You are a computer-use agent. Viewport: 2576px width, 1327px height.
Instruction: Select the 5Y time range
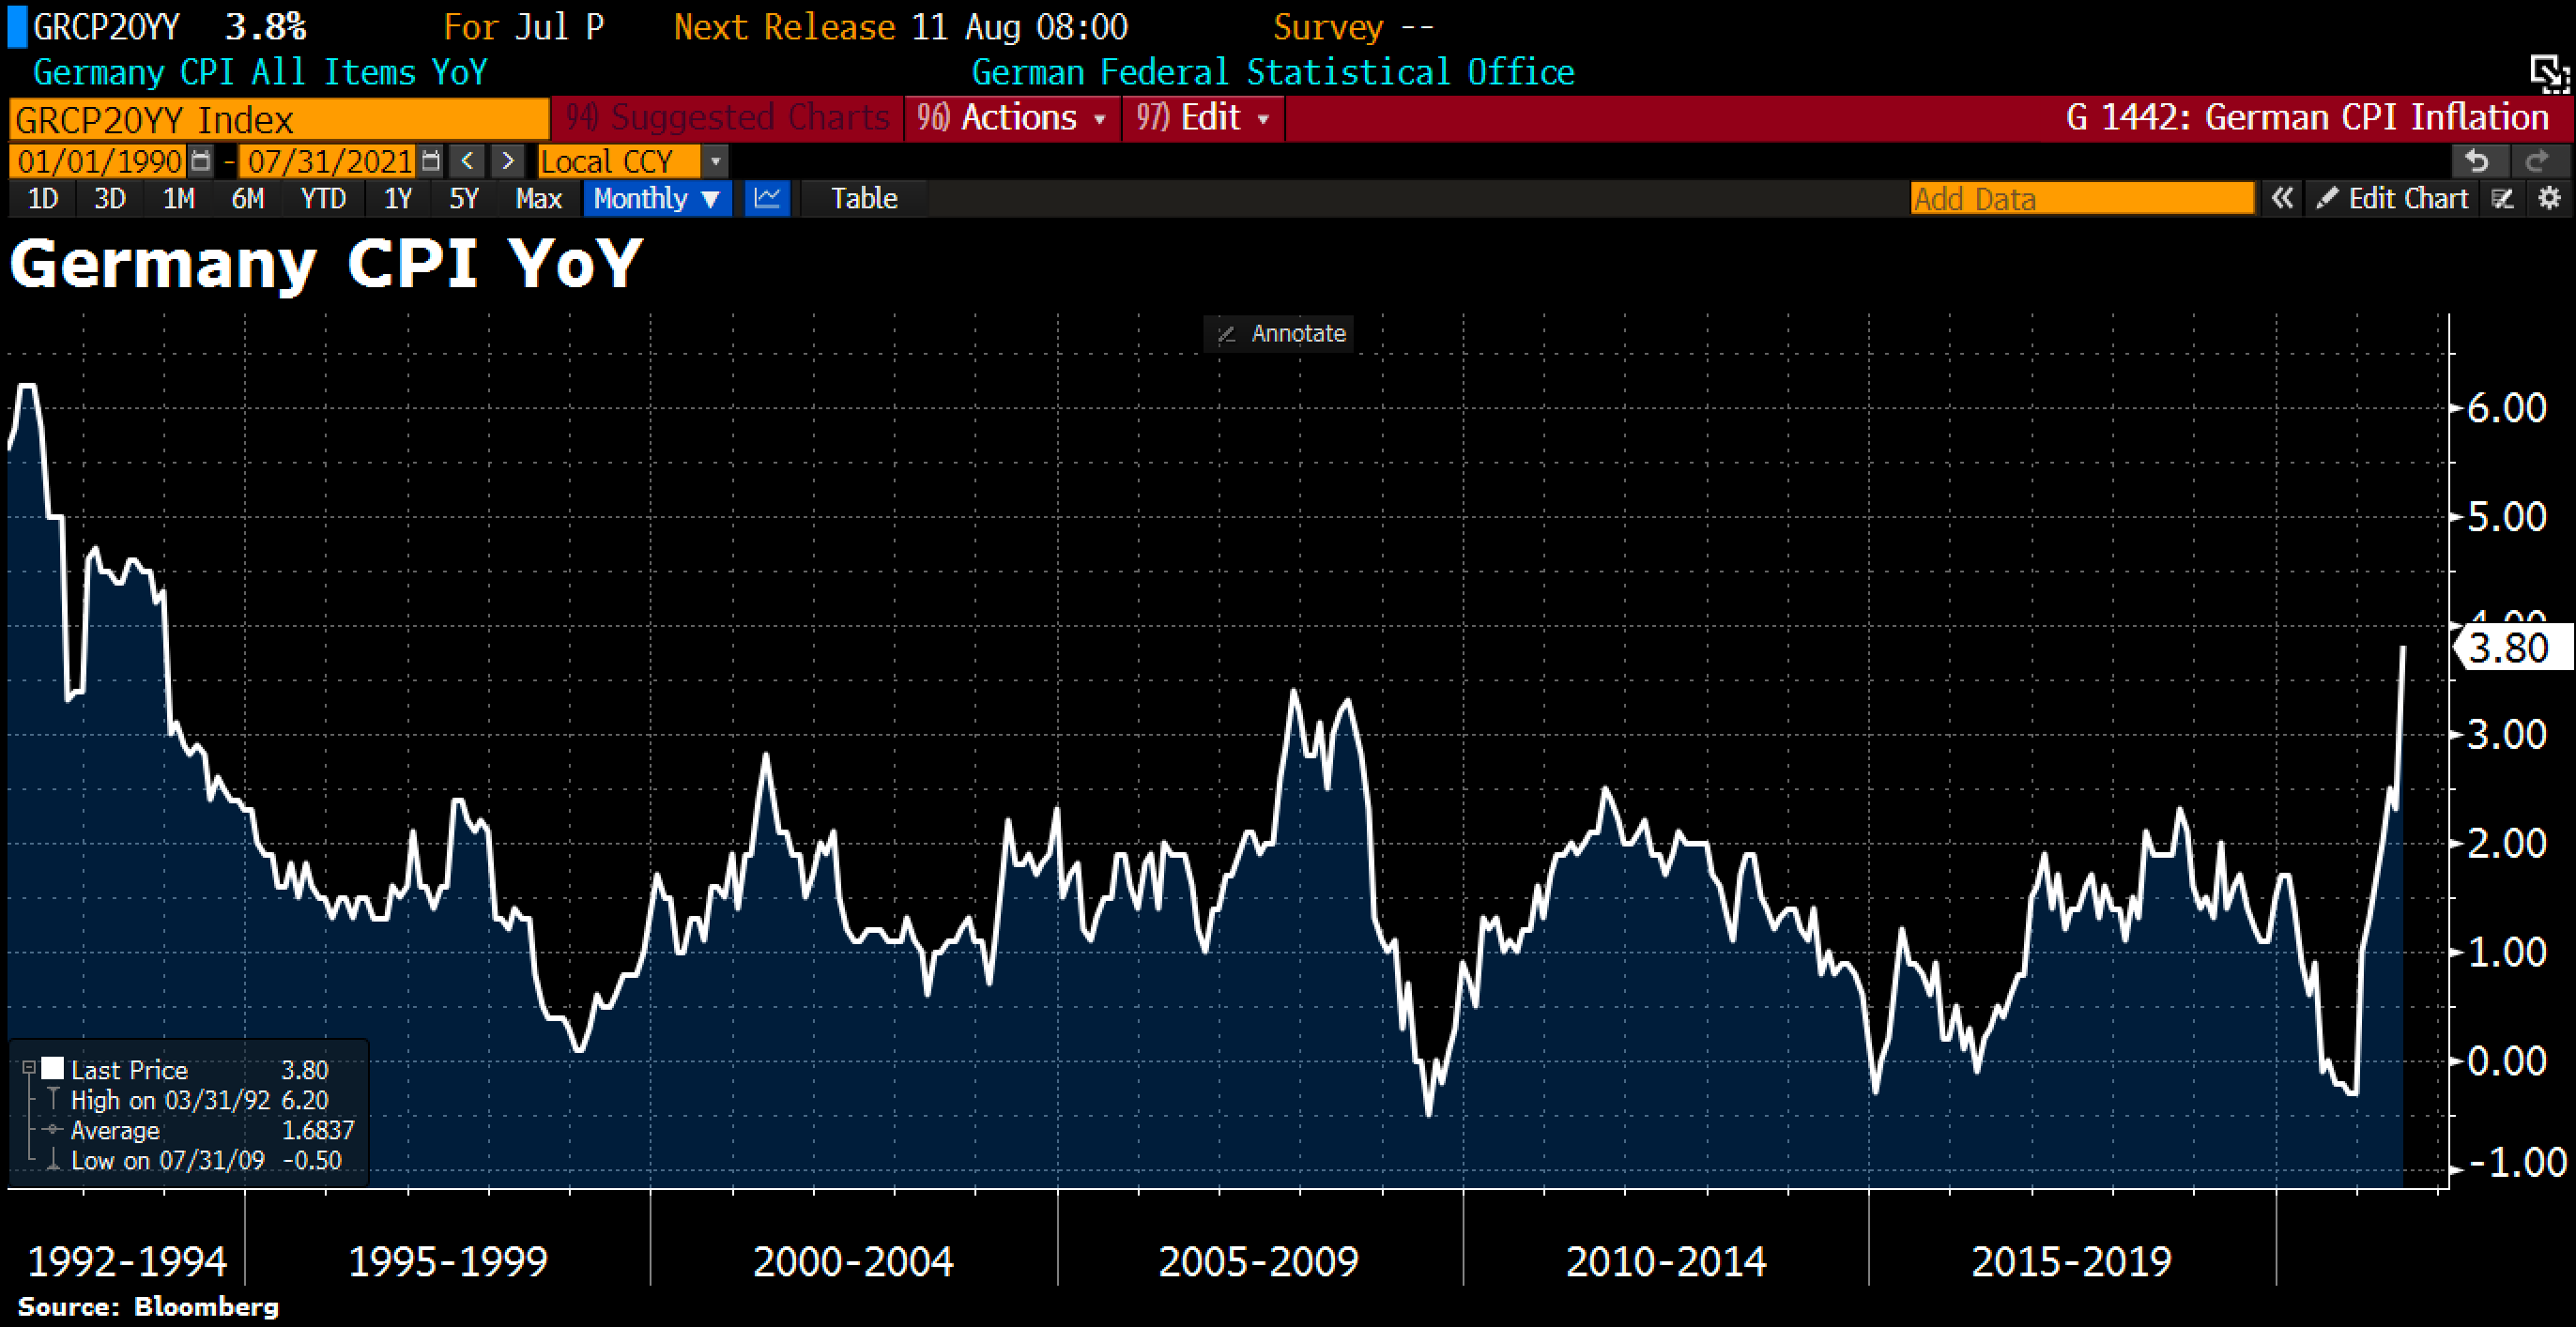click(x=464, y=198)
